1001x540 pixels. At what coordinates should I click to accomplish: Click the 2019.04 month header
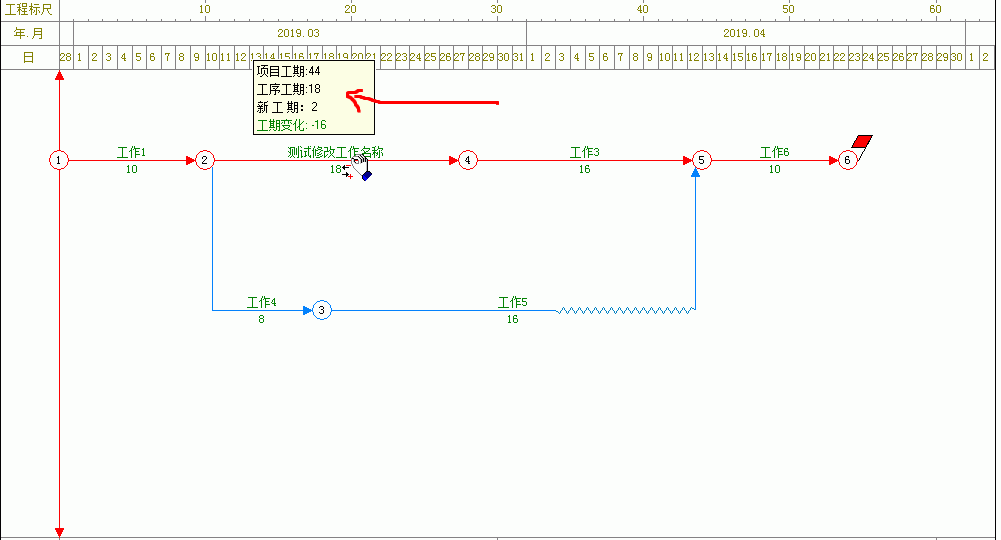(744, 33)
